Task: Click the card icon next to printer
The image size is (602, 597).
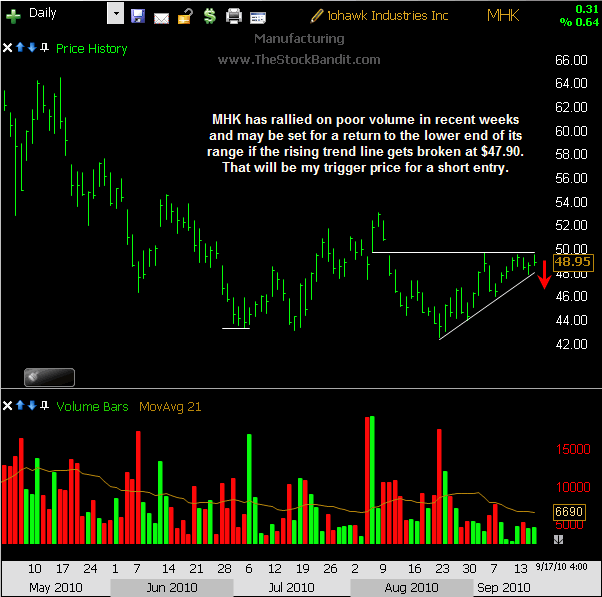Action: pyautogui.click(x=258, y=16)
